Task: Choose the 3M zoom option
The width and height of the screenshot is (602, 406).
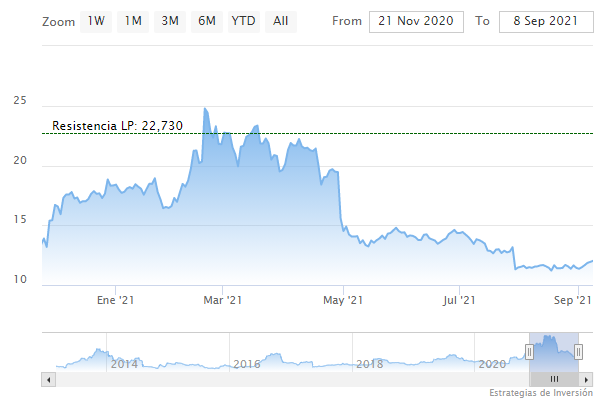Action: pyautogui.click(x=170, y=20)
